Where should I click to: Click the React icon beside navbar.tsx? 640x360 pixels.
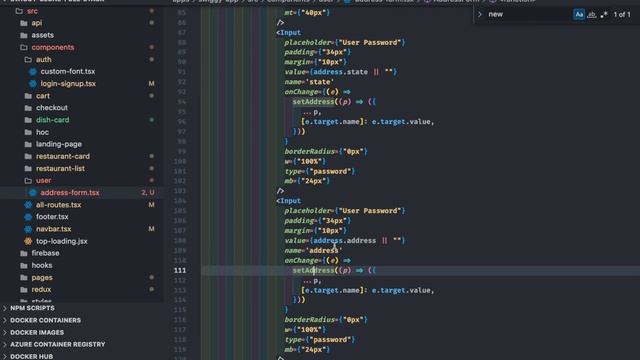(28, 229)
